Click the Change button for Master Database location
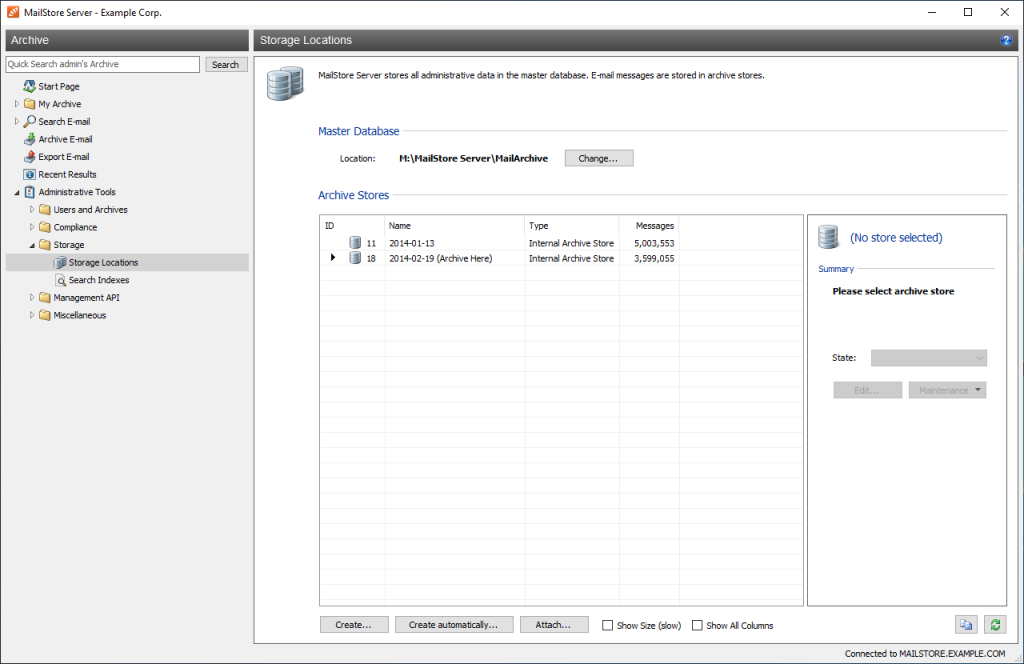The height and width of the screenshot is (664, 1024). 598,157
